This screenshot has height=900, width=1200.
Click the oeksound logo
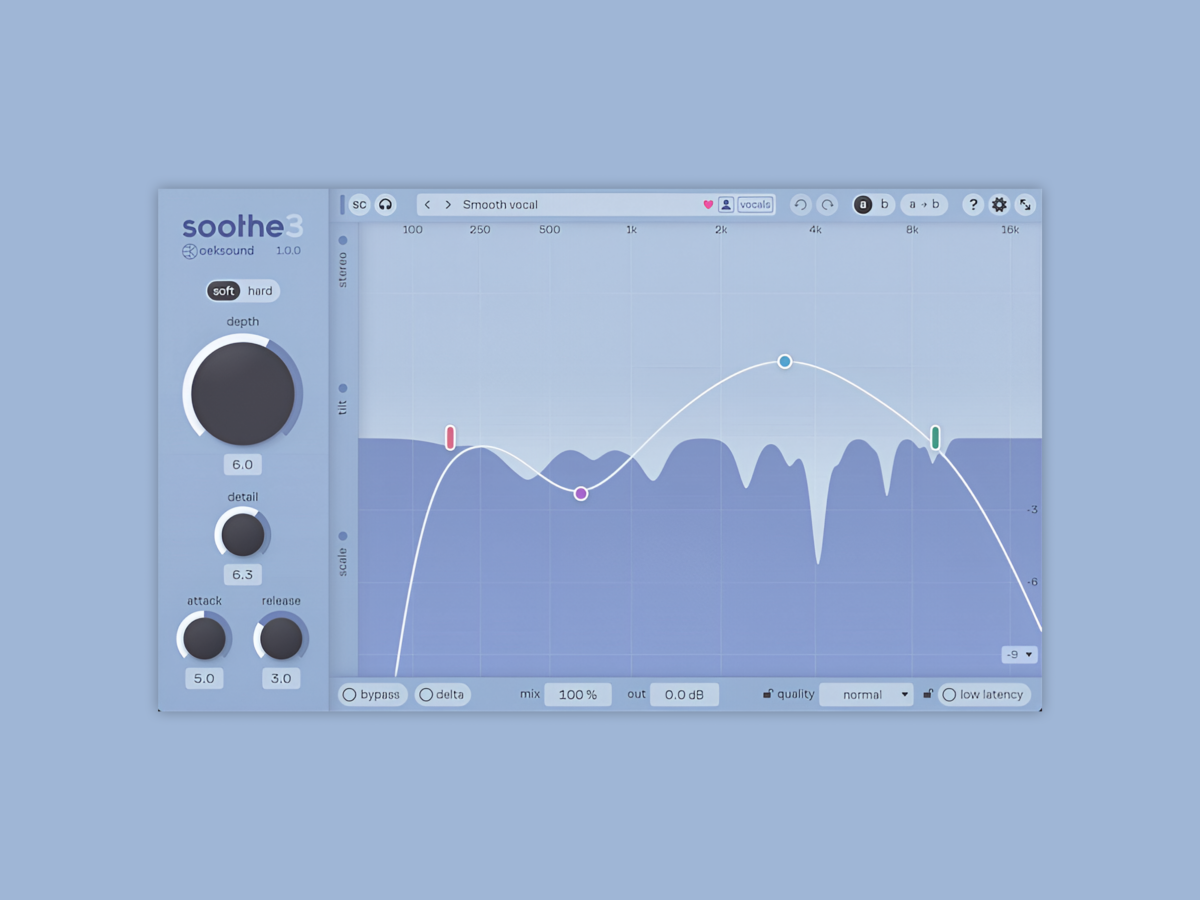[x=218, y=251]
